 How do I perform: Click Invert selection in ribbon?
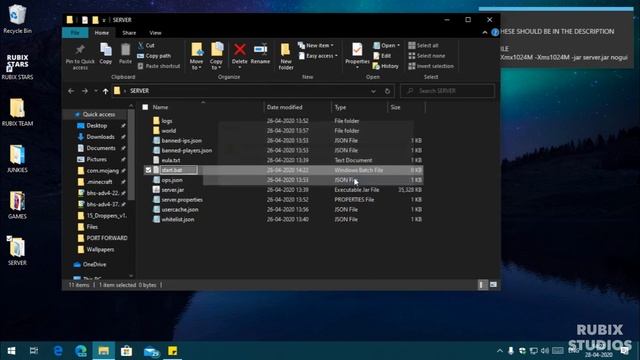431,66
